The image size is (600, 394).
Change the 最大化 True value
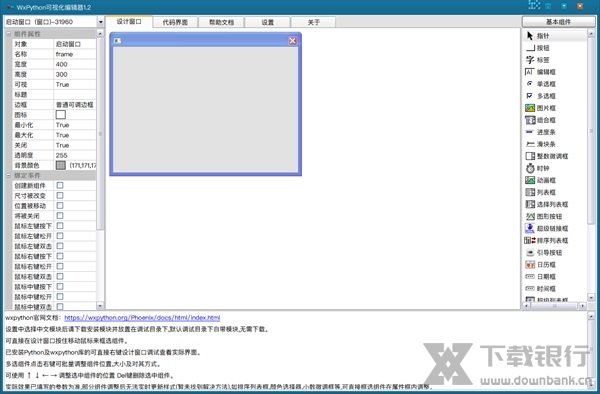click(x=75, y=135)
